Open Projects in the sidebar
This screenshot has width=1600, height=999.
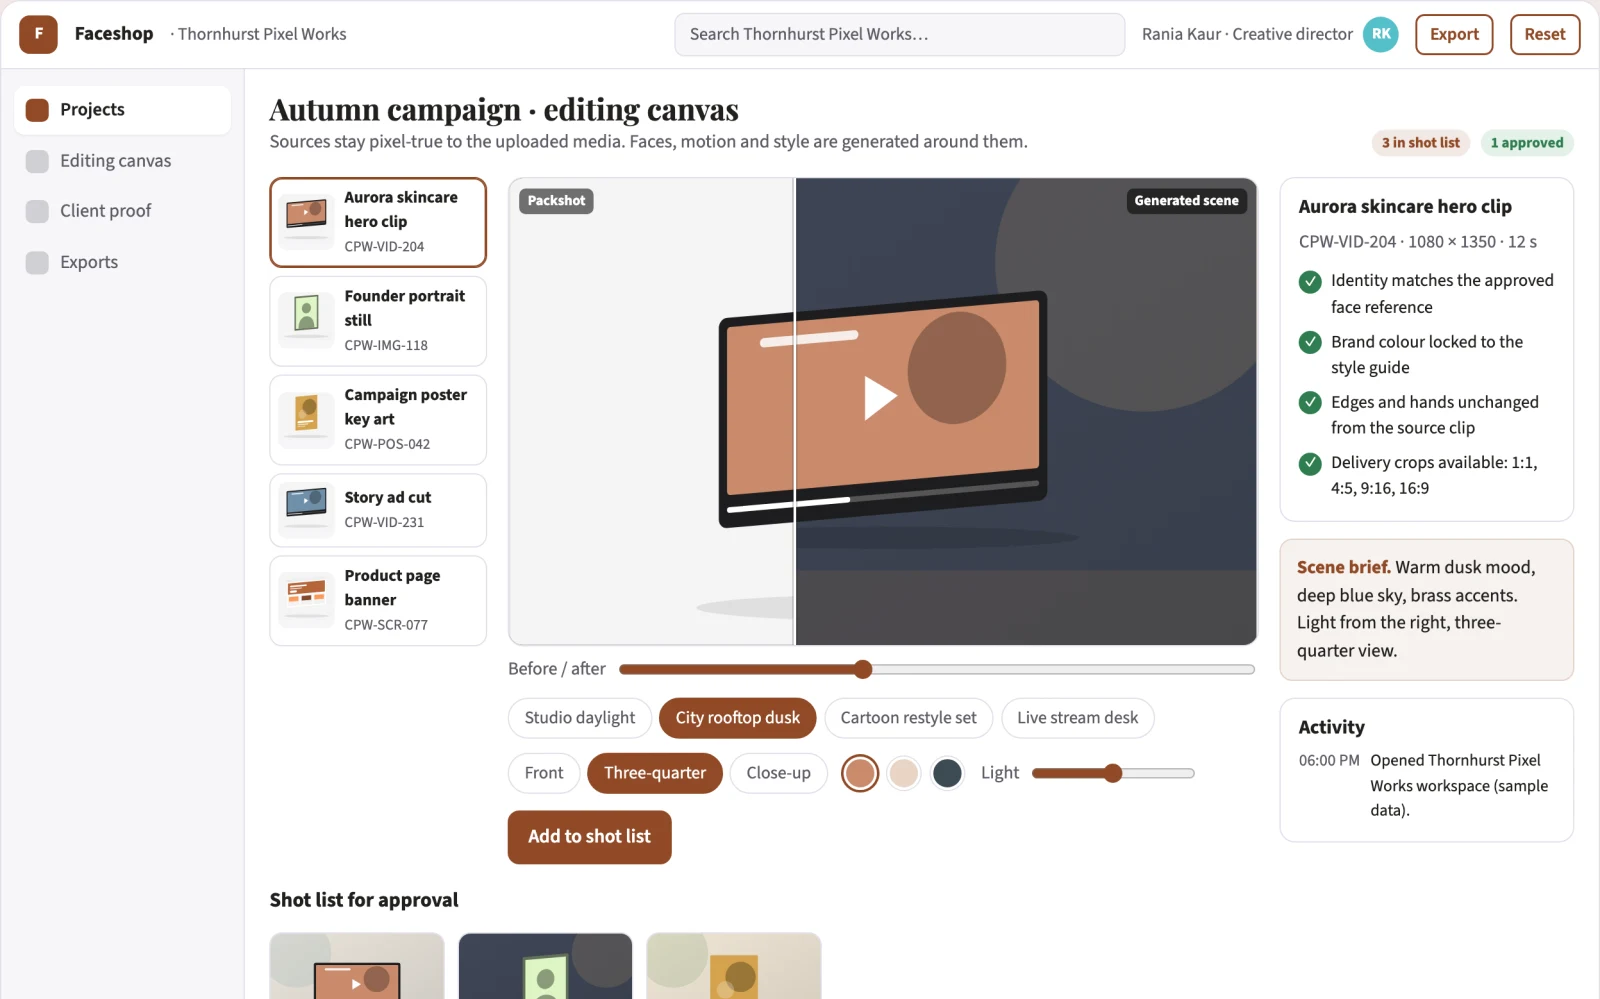[123, 110]
